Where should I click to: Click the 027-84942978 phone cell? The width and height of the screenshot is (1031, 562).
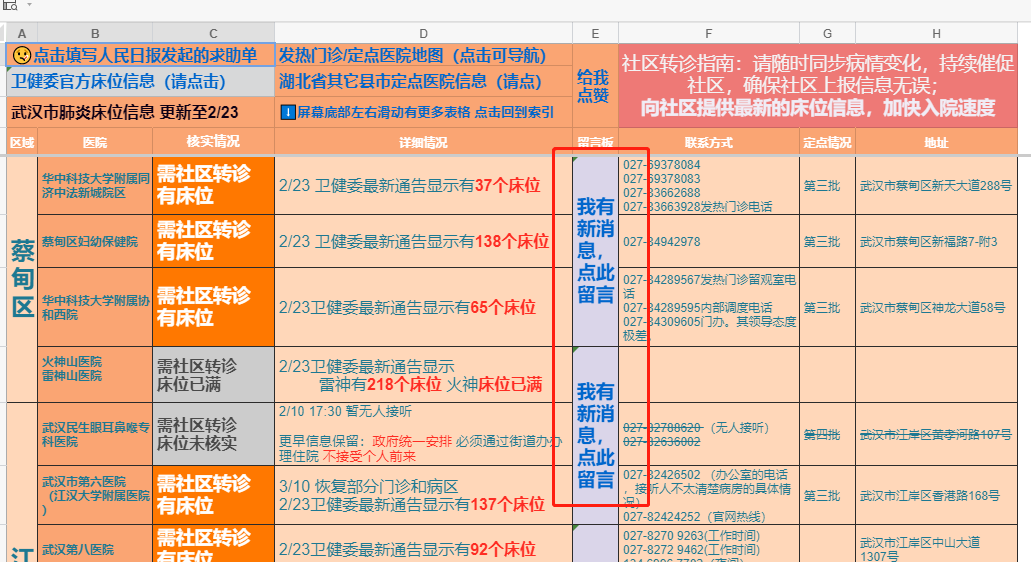tap(708, 241)
